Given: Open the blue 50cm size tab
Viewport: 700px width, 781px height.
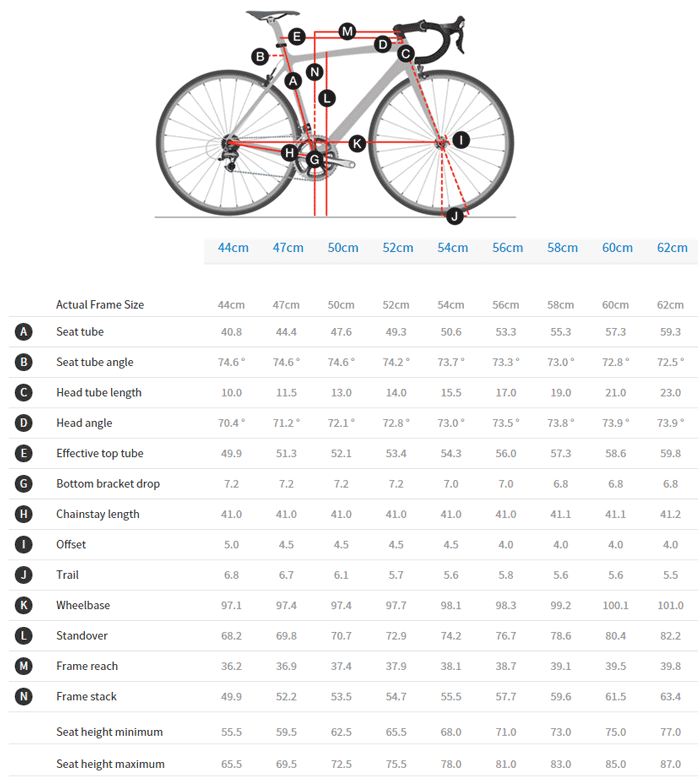Looking at the screenshot, I should click(343, 248).
